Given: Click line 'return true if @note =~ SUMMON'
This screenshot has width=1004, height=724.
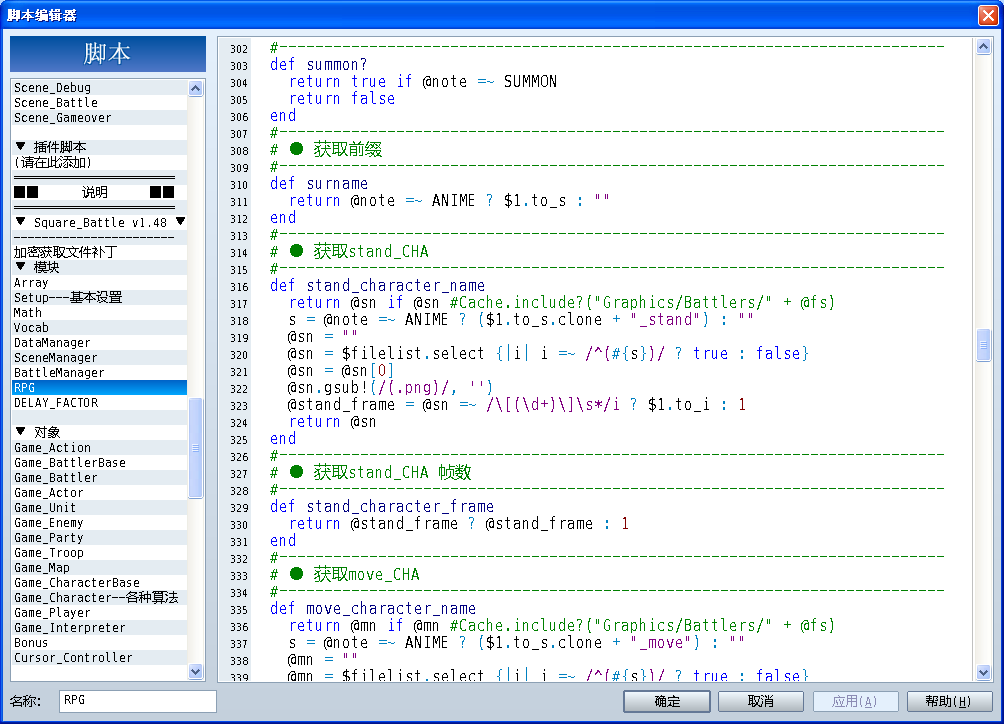Looking at the screenshot, I should coord(423,82).
